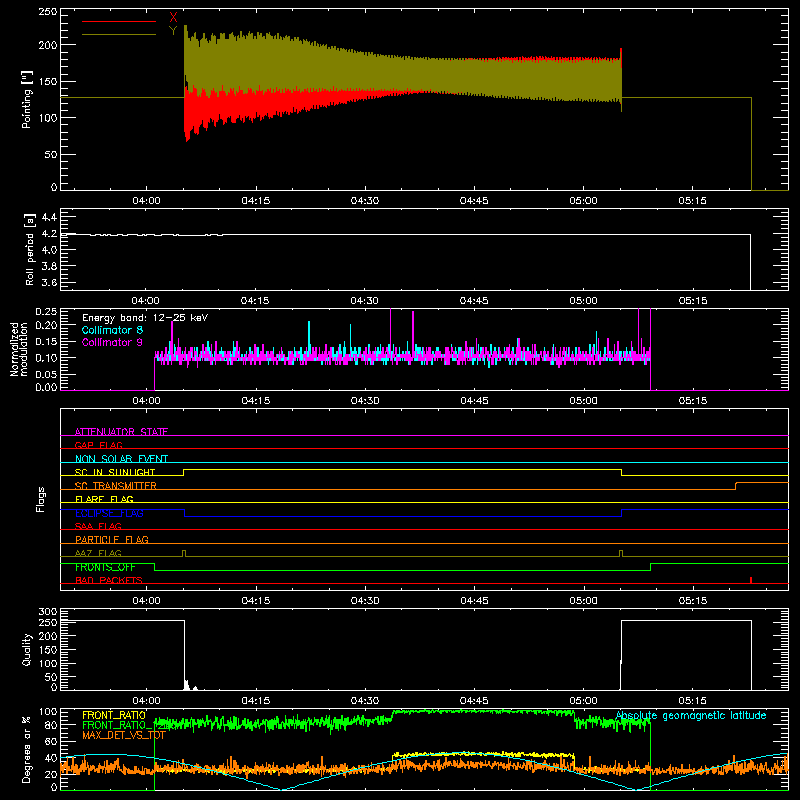
Task: Click the FRONTS_OFF flag label
Action: [105, 567]
